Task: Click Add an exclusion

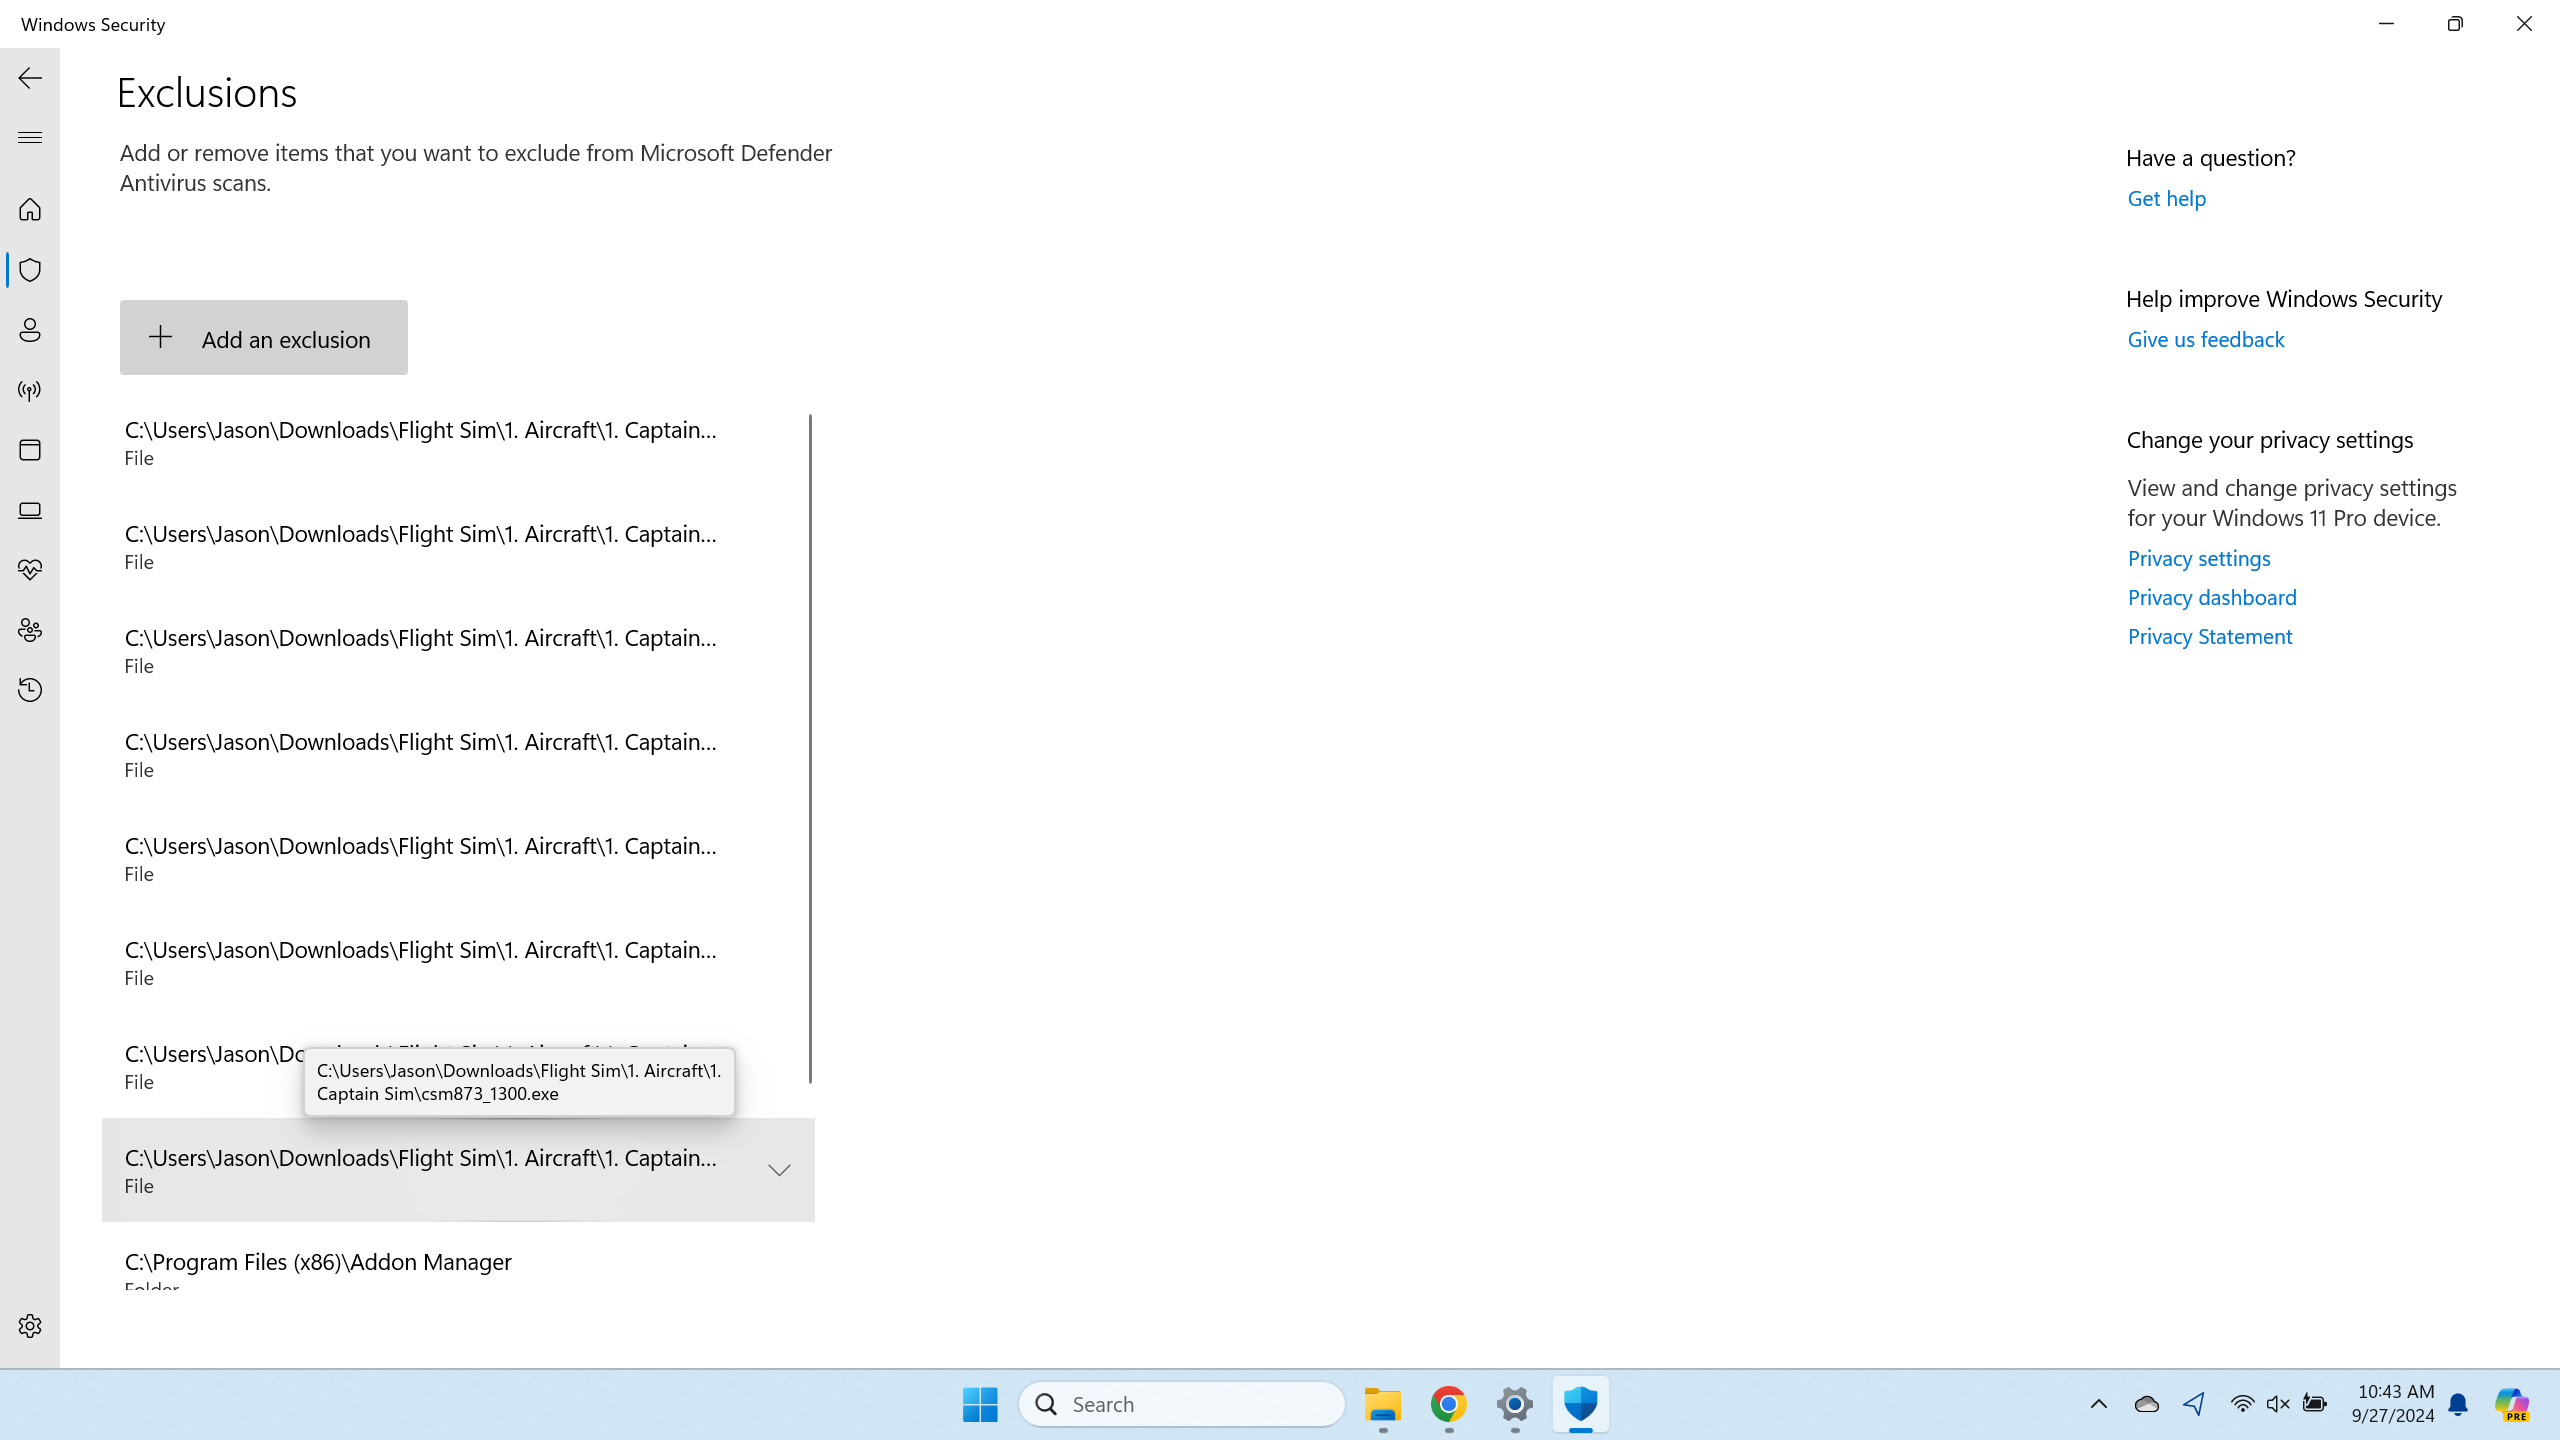Action: 263,338
